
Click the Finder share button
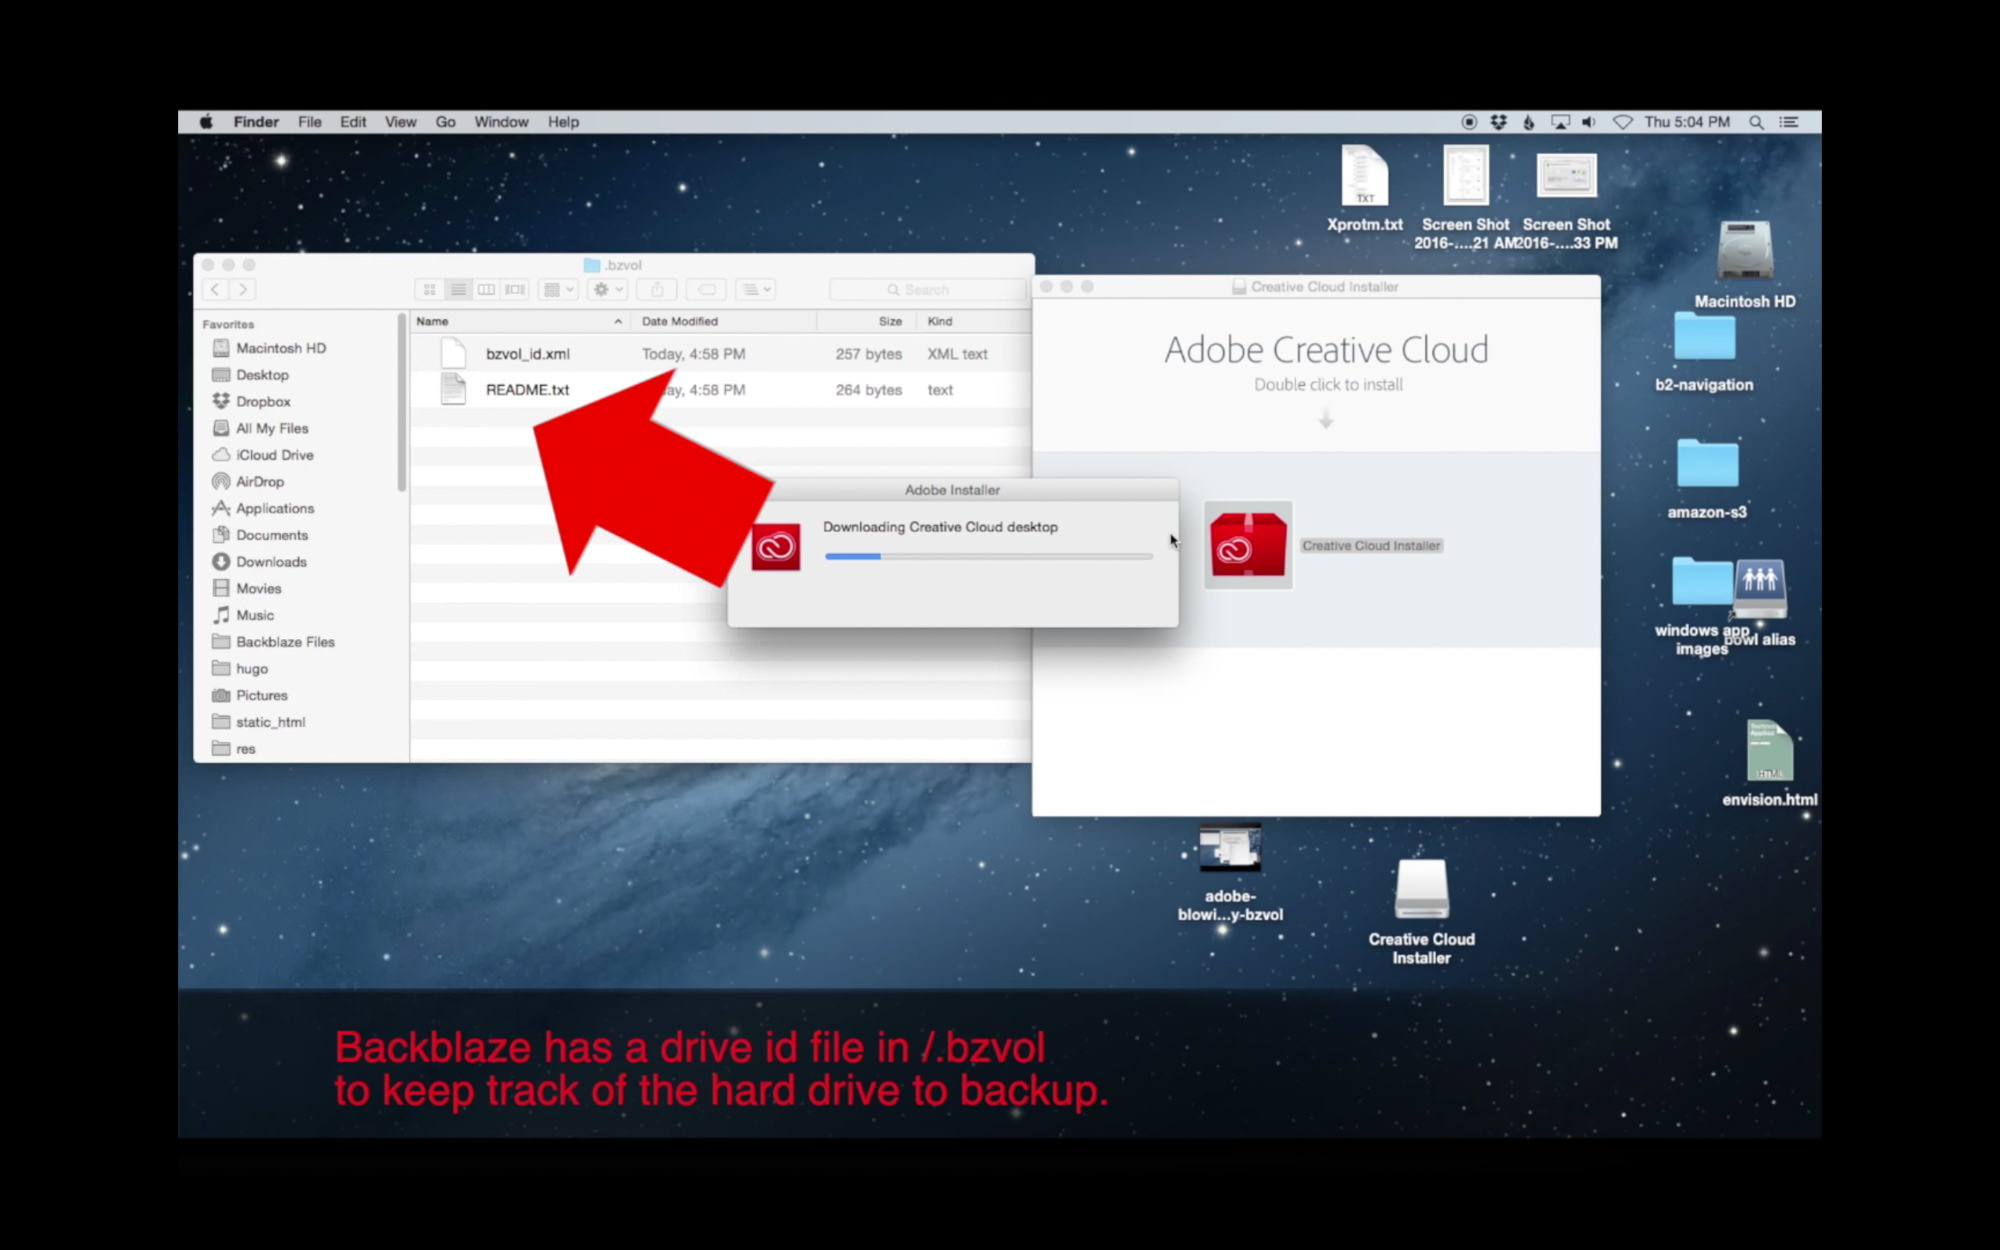point(657,289)
